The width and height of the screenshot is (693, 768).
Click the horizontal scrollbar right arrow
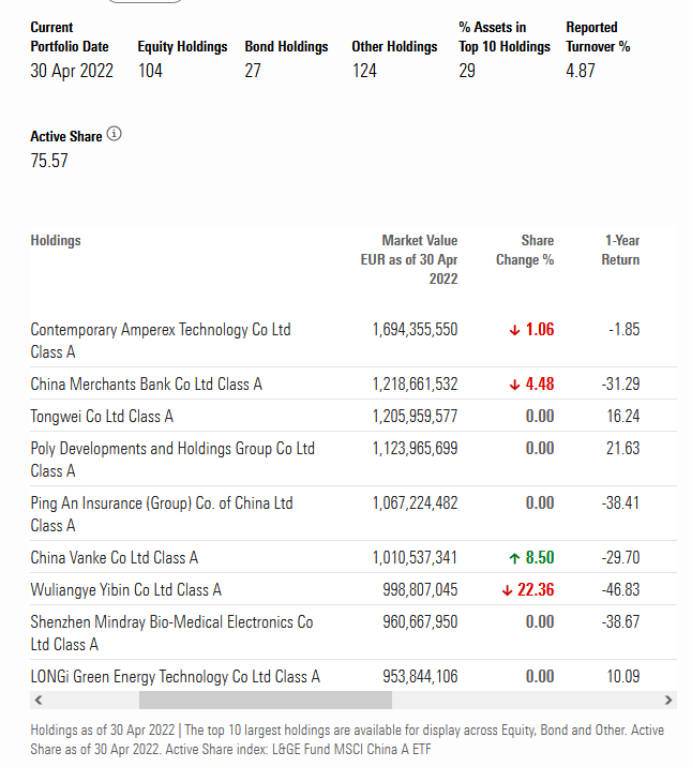[x=669, y=700]
